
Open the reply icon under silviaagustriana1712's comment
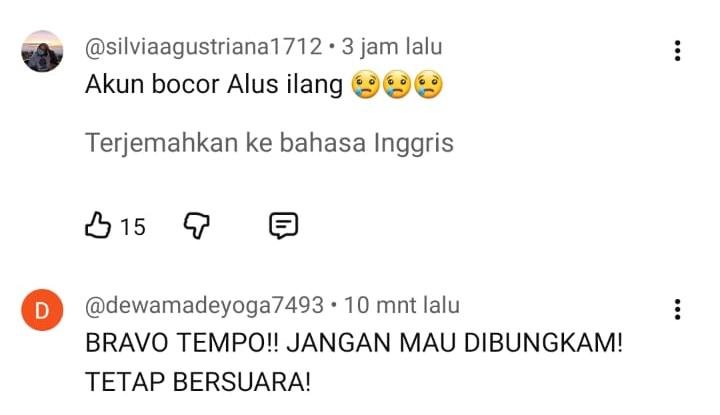[283, 225]
